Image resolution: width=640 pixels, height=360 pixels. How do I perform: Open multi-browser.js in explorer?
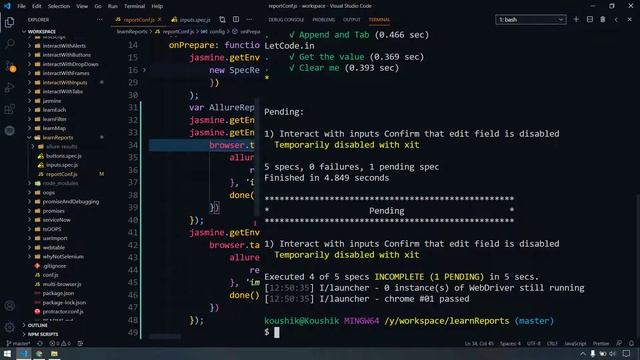tap(62, 284)
